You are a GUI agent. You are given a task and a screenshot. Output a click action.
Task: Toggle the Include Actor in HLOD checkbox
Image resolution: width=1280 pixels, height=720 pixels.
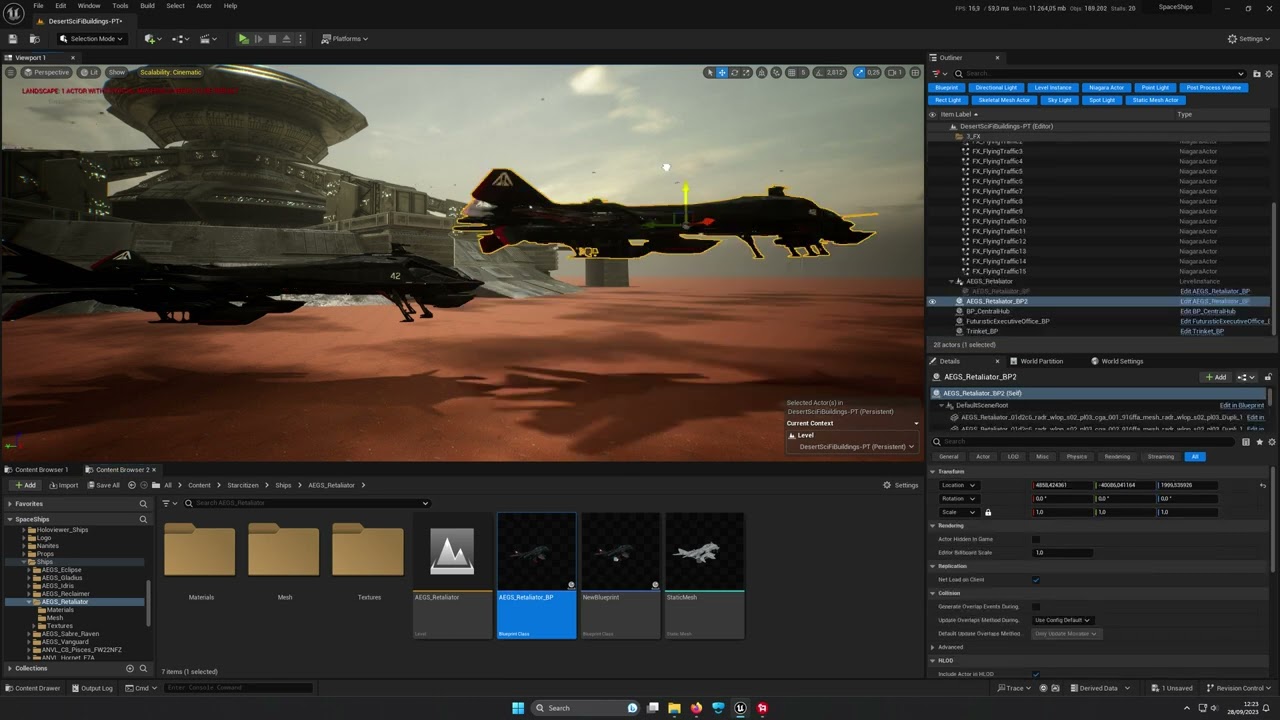[x=1036, y=674]
